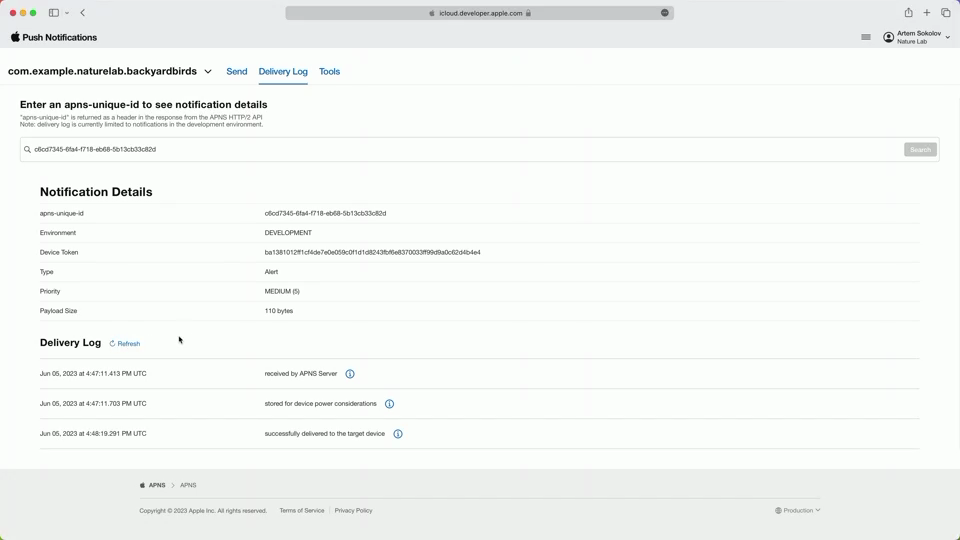
Task: Click info icon beside received by APNS Server
Action: 350,374
